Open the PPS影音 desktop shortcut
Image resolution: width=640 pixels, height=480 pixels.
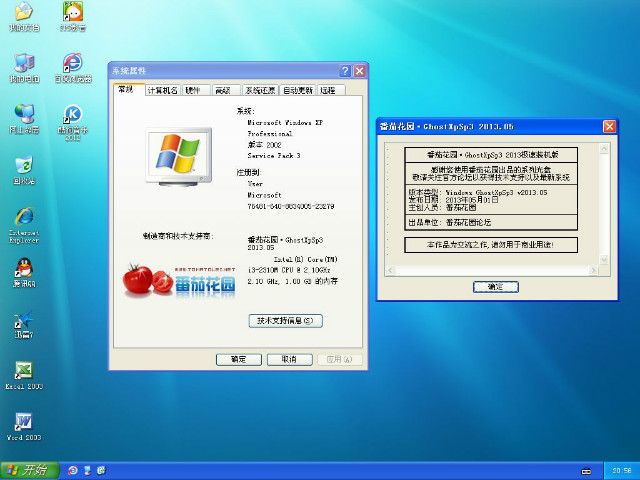tap(73, 16)
